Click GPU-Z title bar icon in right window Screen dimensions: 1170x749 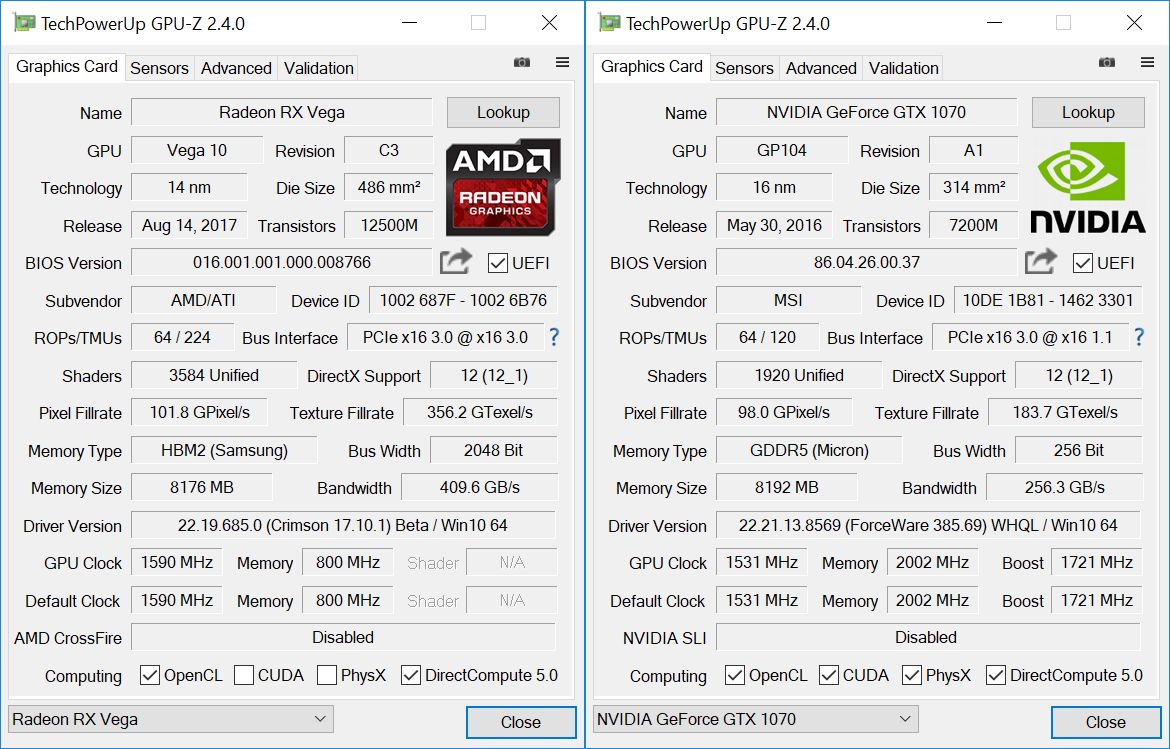pyautogui.click(x=610, y=23)
